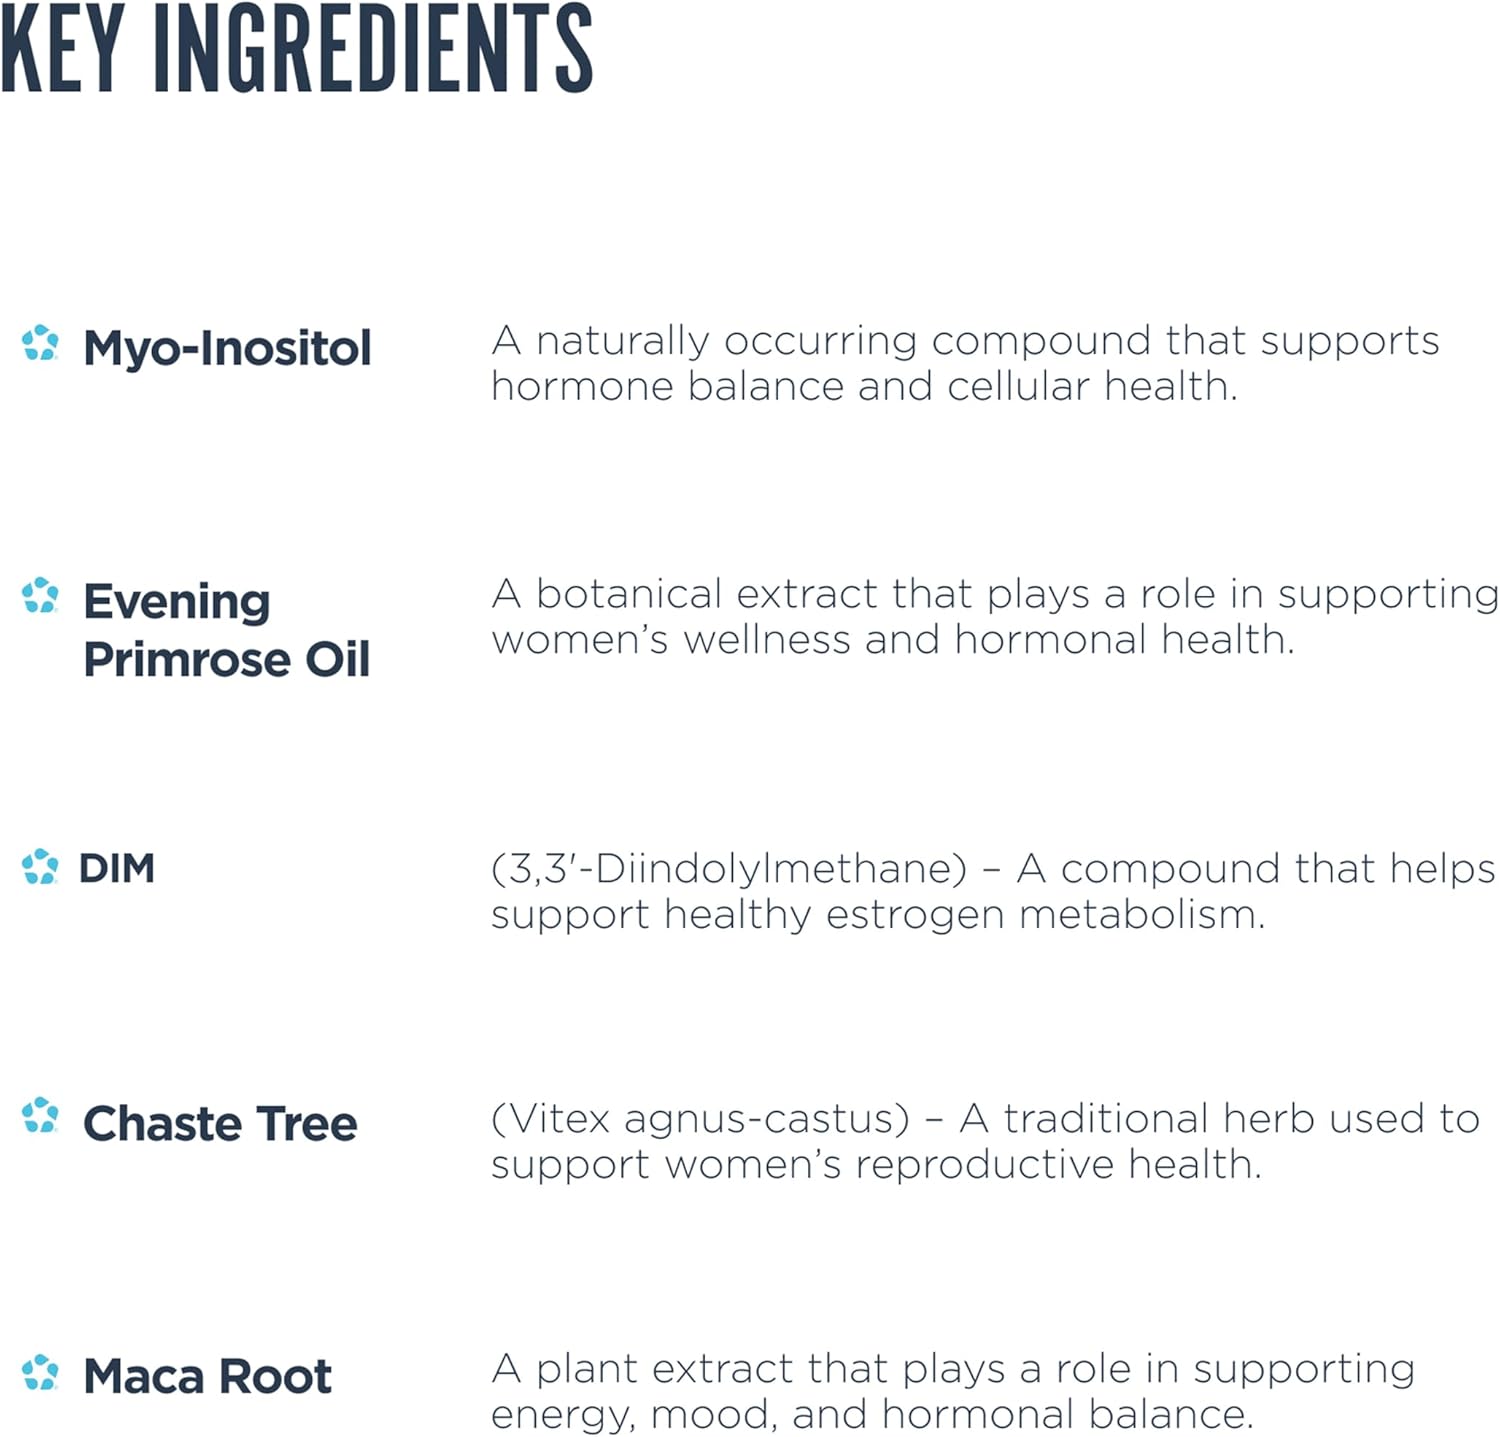This screenshot has height=1437, width=1500.
Task: Click the Evening Primrose Oil label
Action: pyautogui.click(x=226, y=630)
